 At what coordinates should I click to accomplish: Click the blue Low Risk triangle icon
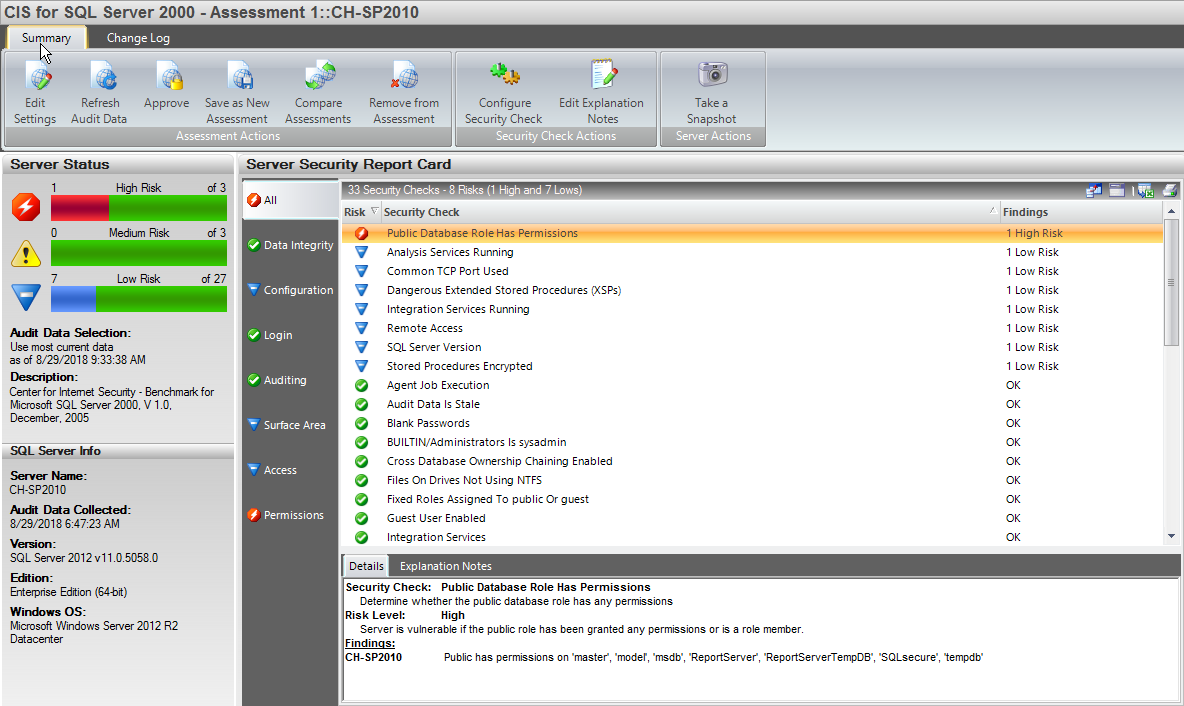[x=26, y=297]
